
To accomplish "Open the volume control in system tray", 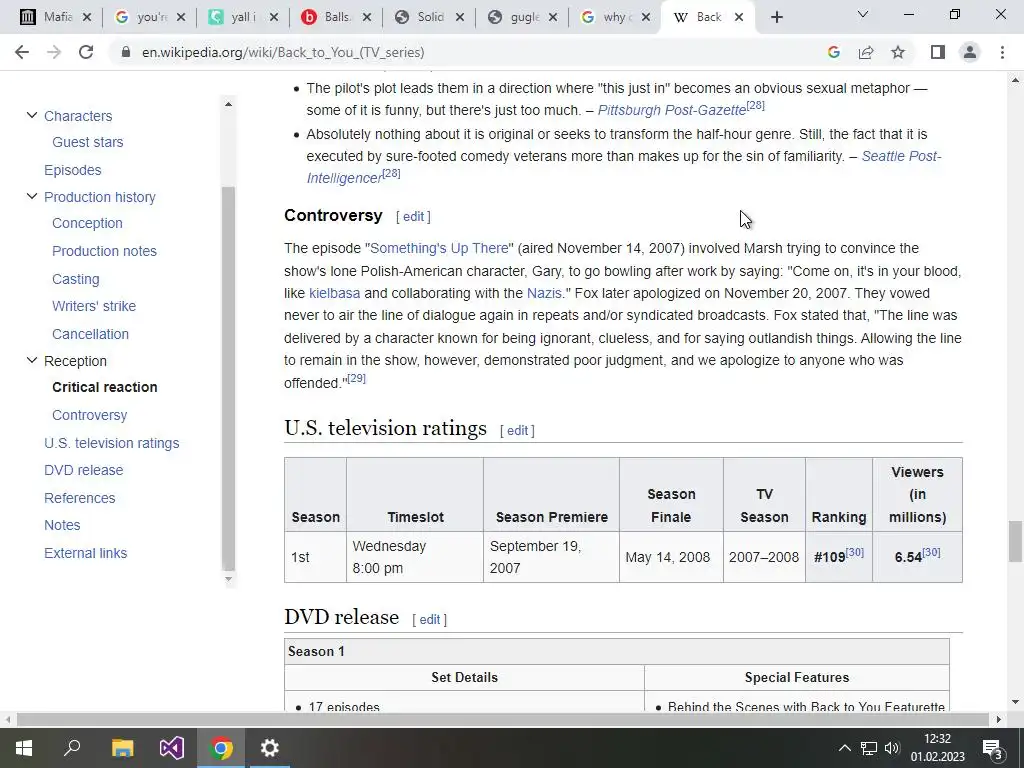I will tap(891, 748).
